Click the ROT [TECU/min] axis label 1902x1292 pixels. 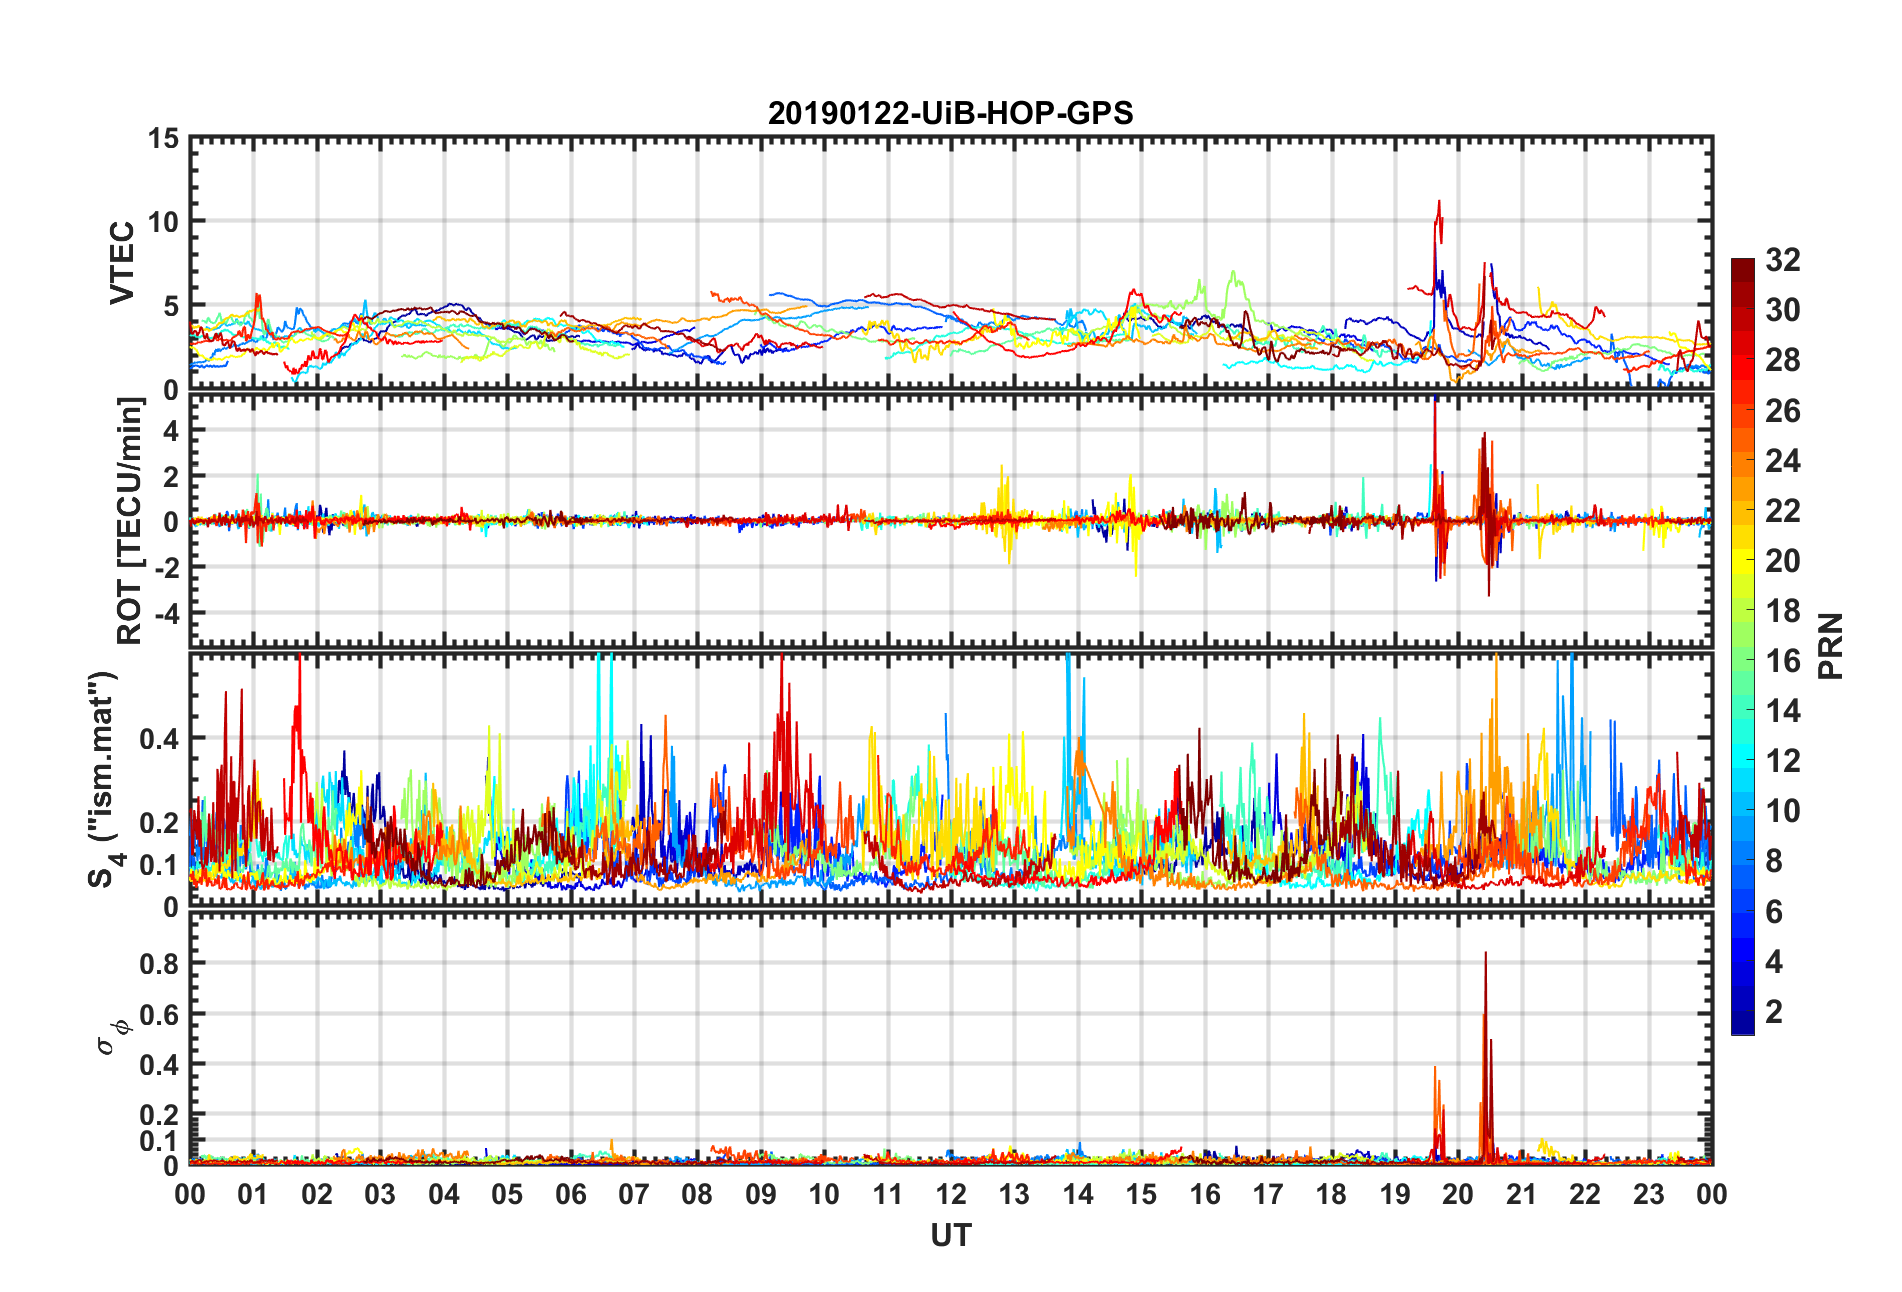[x=130, y=520]
